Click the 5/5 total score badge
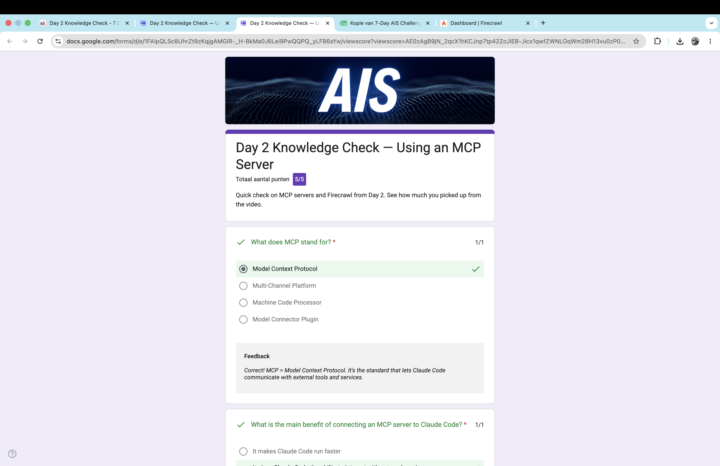This screenshot has width=720, height=466. tap(299, 179)
